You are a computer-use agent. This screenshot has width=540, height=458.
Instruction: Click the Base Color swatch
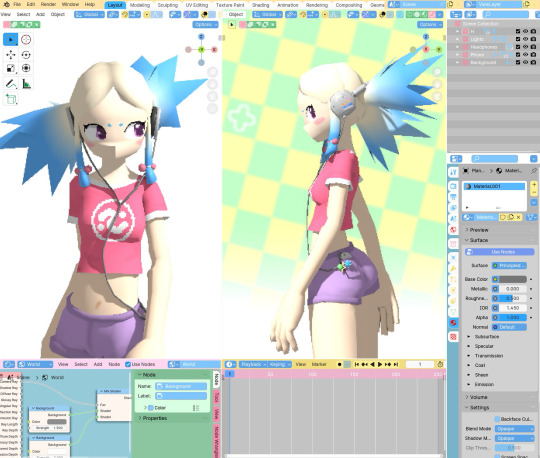tap(513, 279)
